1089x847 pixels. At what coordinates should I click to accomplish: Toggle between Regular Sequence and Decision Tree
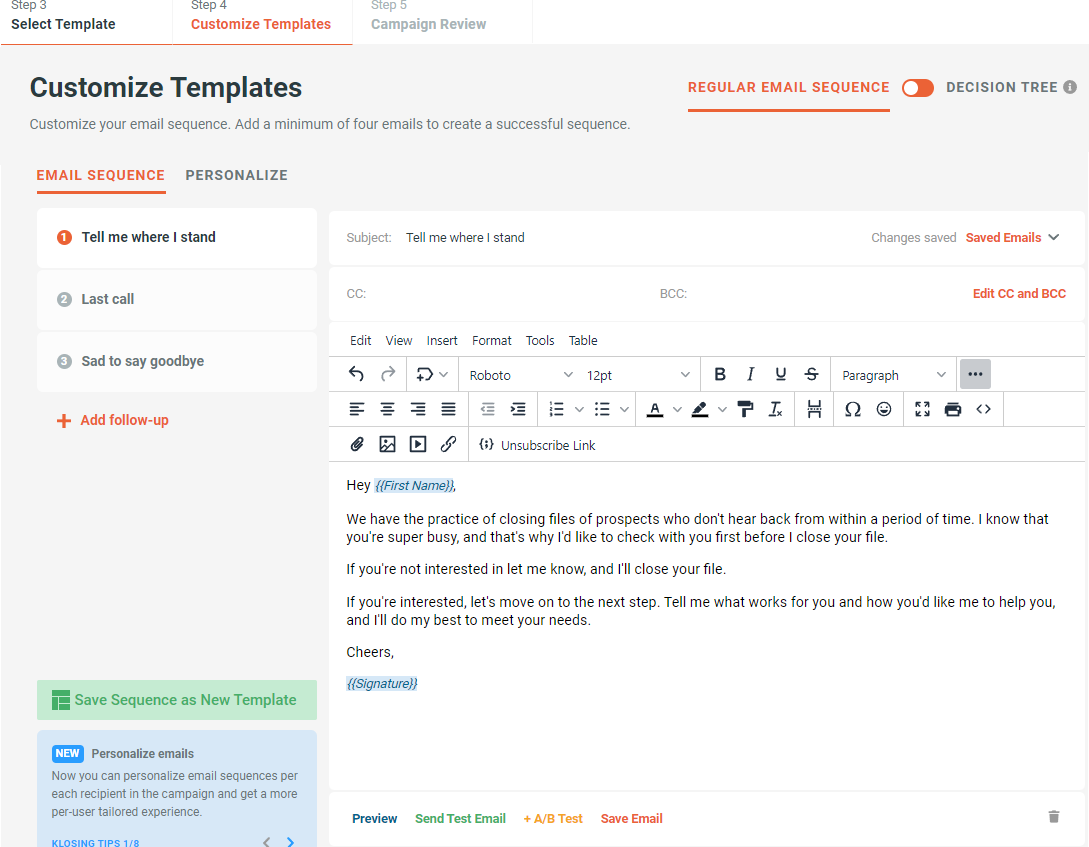point(917,87)
